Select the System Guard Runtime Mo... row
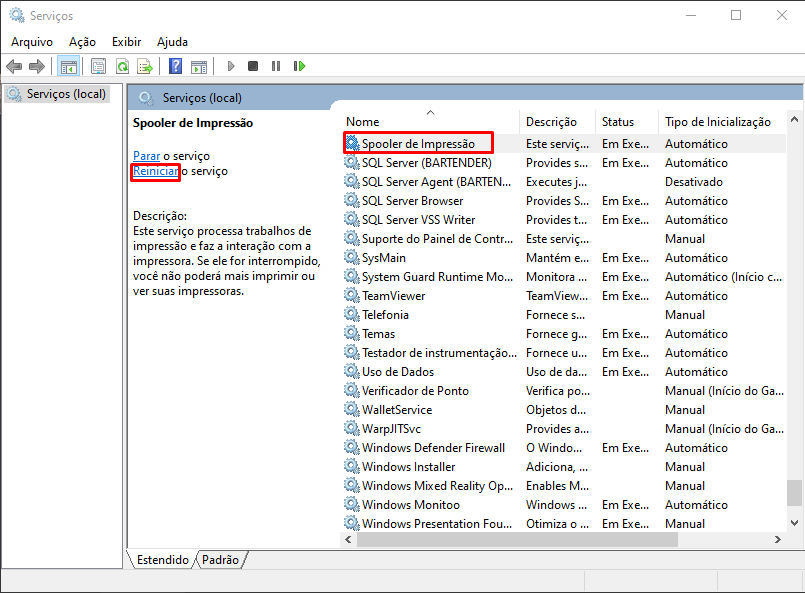The height and width of the screenshot is (593, 805). [x=563, y=277]
